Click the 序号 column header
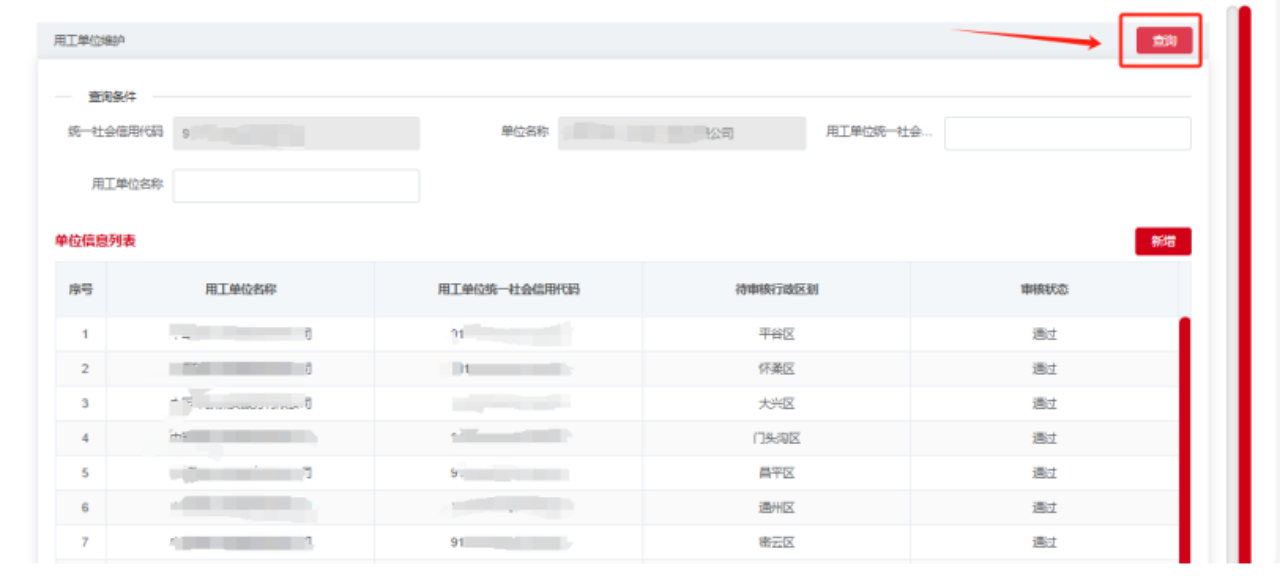The width and height of the screenshot is (1280, 576). point(81,289)
